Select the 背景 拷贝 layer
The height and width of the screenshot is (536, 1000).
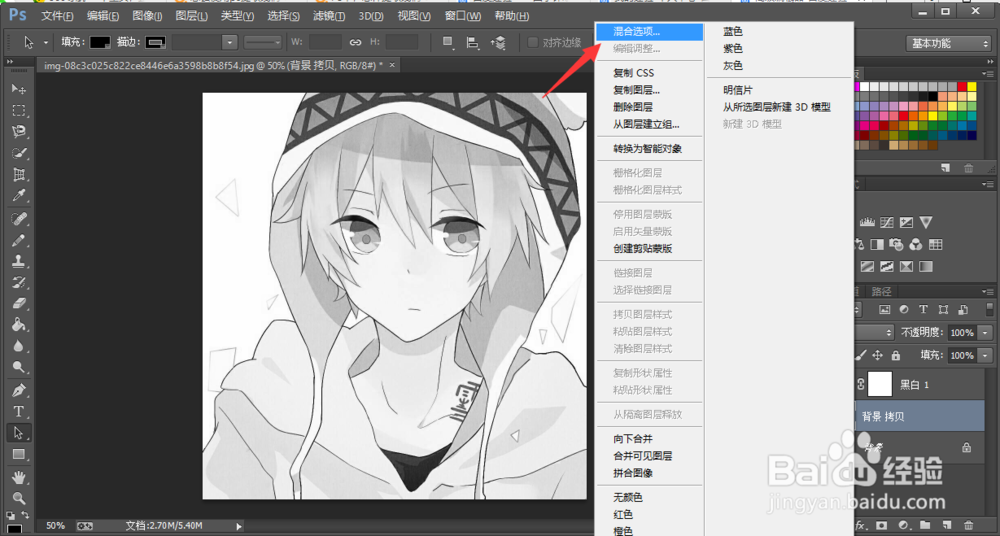pos(919,416)
